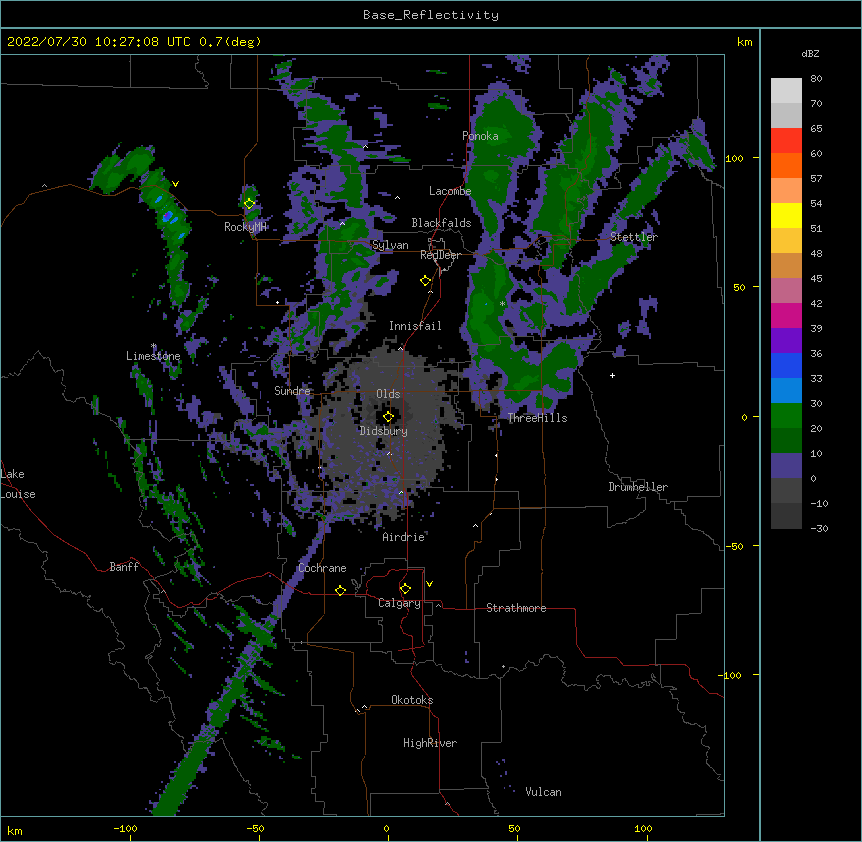
Task: Click the dBZ legend heading
Action: pos(810,54)
